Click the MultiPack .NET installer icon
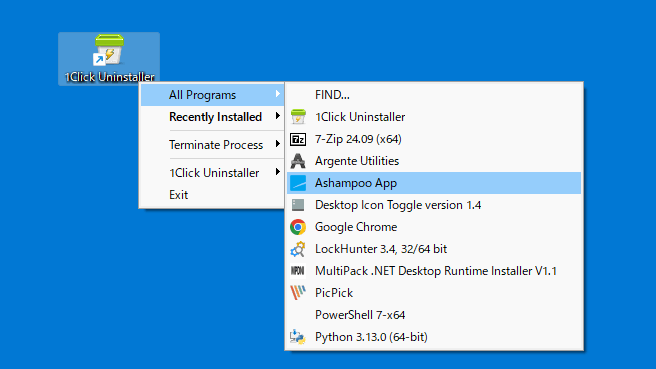The width and height of the screenshot is (656, 369). [x=298, y=271]
